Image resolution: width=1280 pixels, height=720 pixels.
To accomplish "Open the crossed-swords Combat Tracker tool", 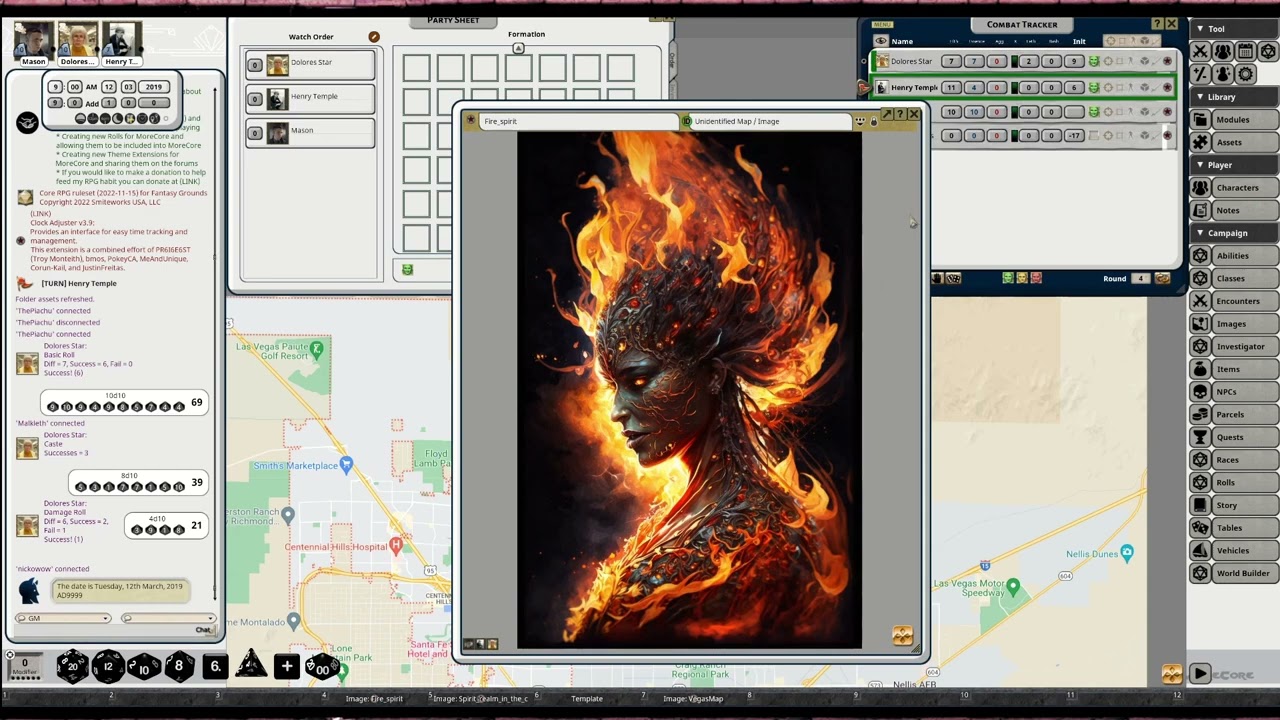I will [1201, 51].
